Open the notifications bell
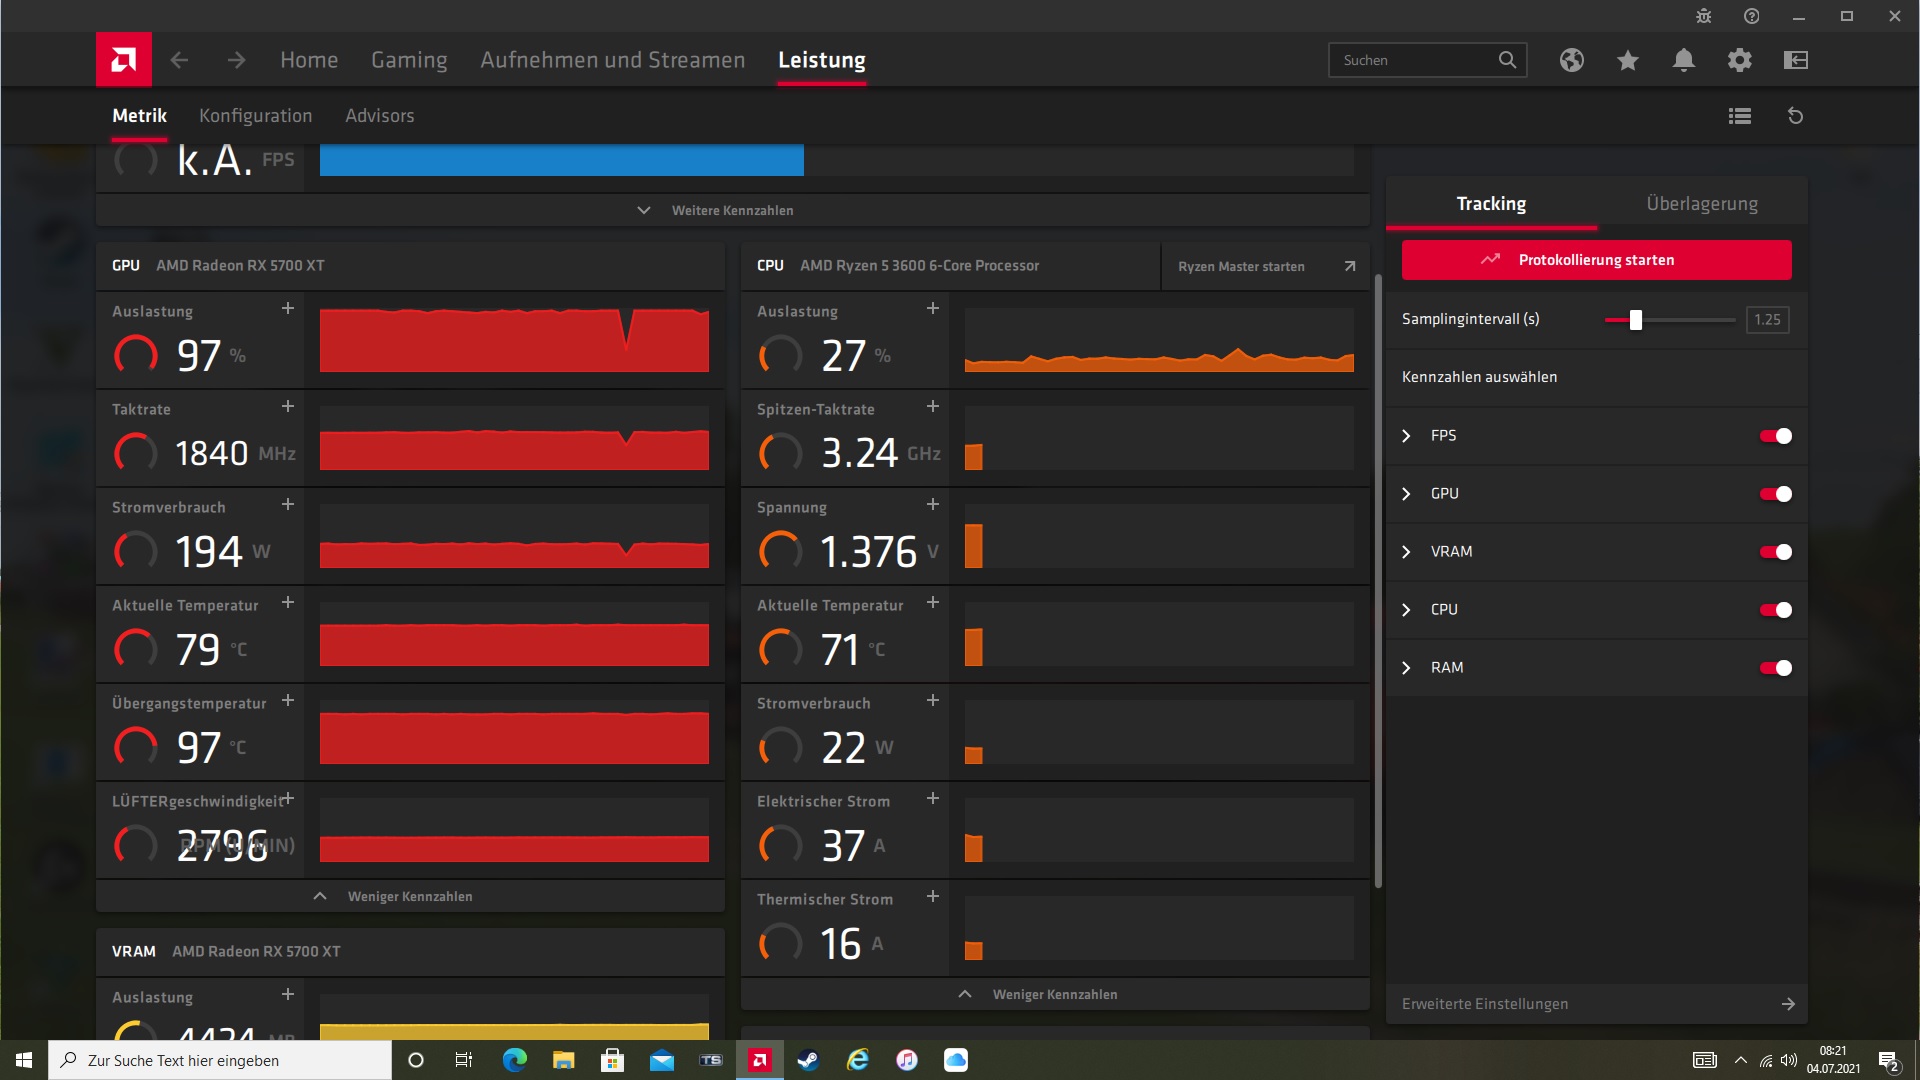 1683,60
